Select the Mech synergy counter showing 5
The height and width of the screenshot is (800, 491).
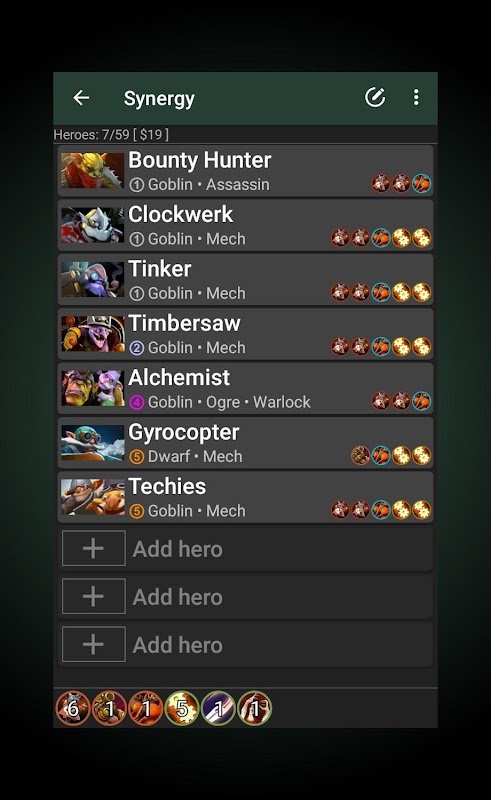[x=182, y=708]
